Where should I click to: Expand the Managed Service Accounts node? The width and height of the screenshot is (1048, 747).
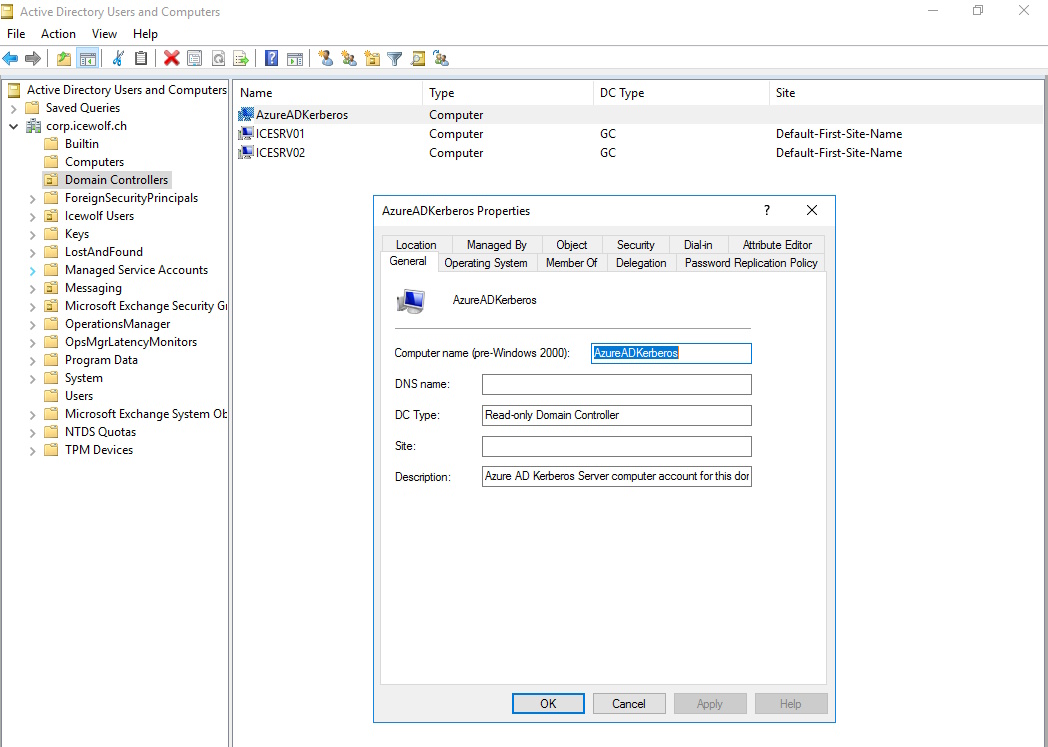point(32,271)
